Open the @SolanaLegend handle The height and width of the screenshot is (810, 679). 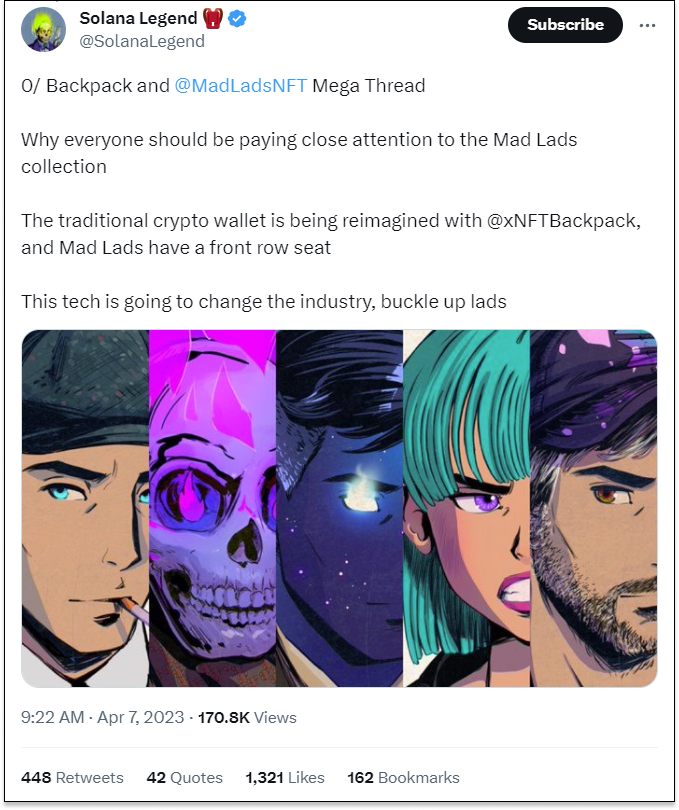[142, 41]
